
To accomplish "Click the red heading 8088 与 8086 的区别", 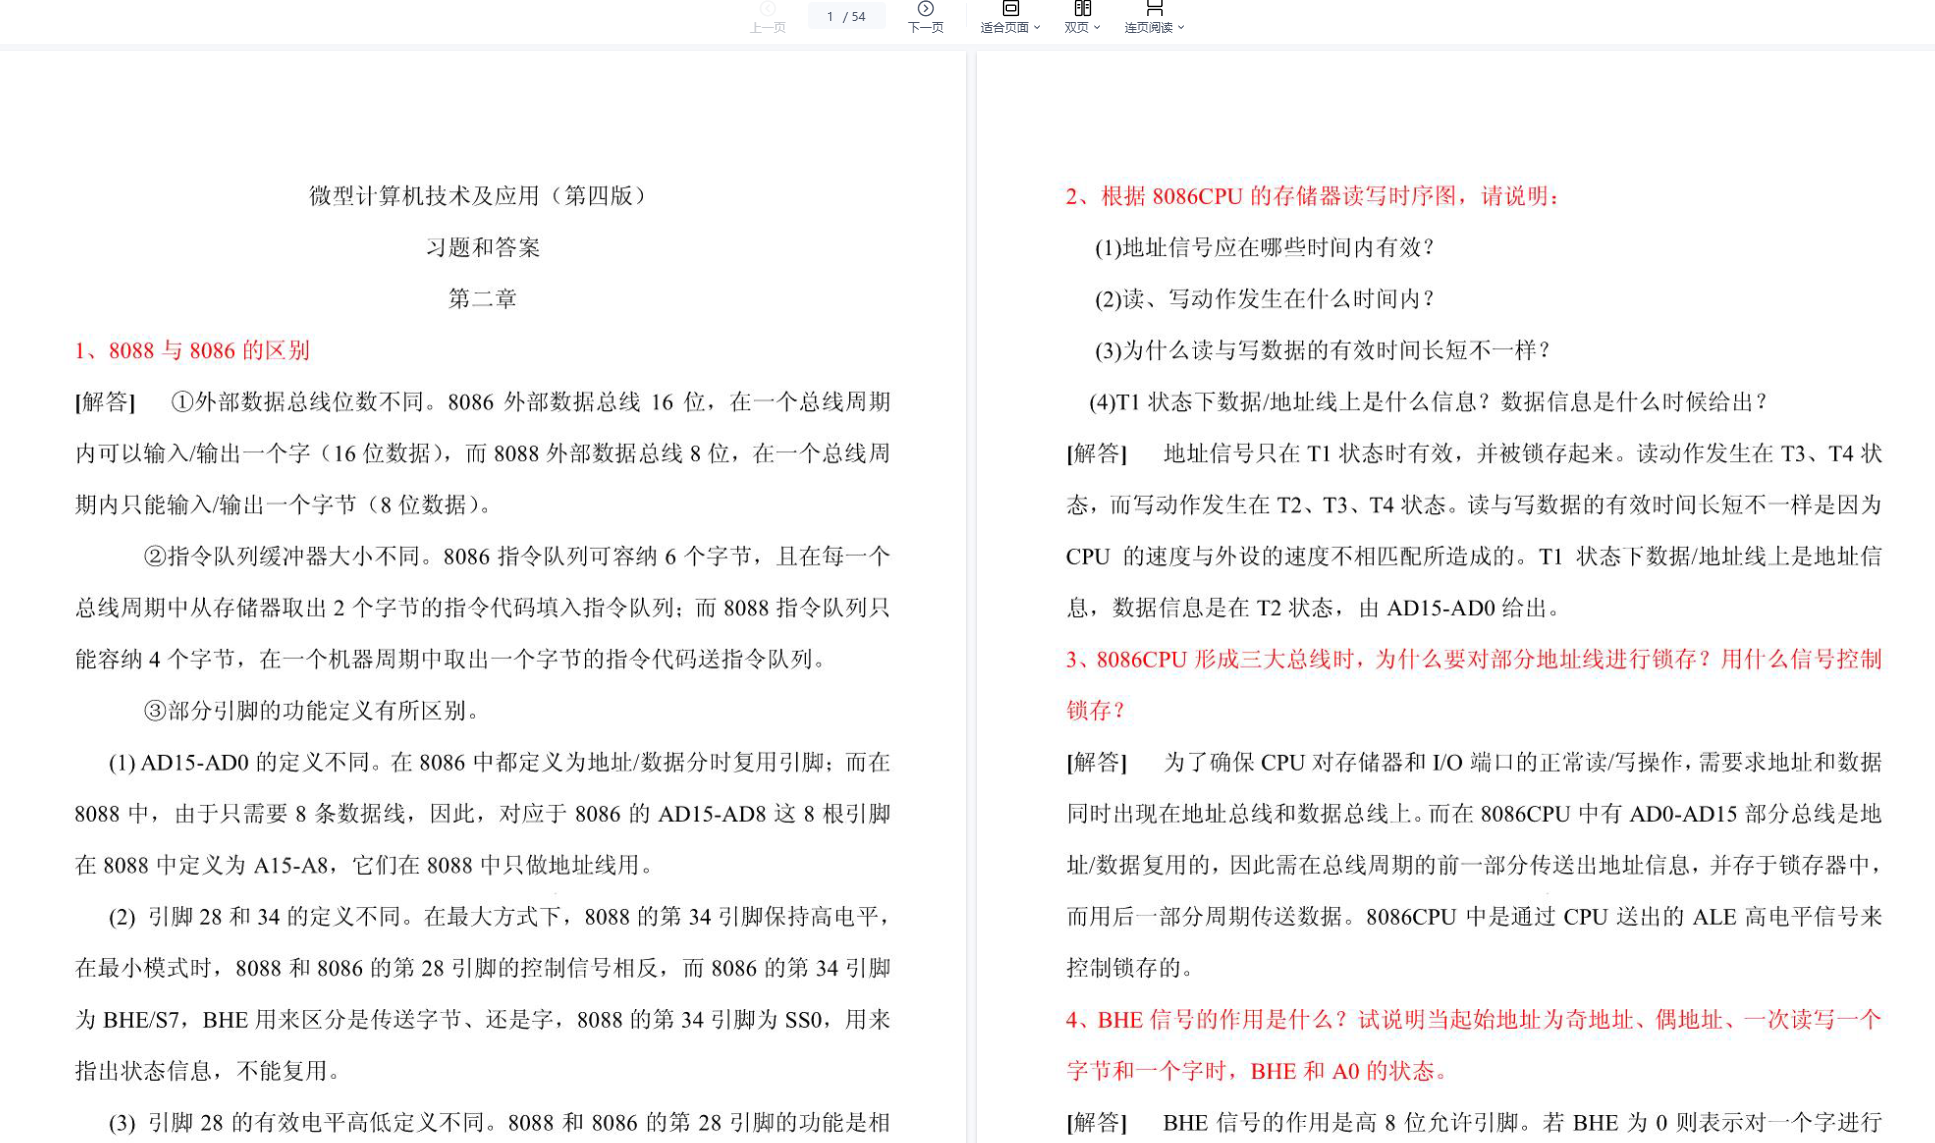I will (192, 350).
